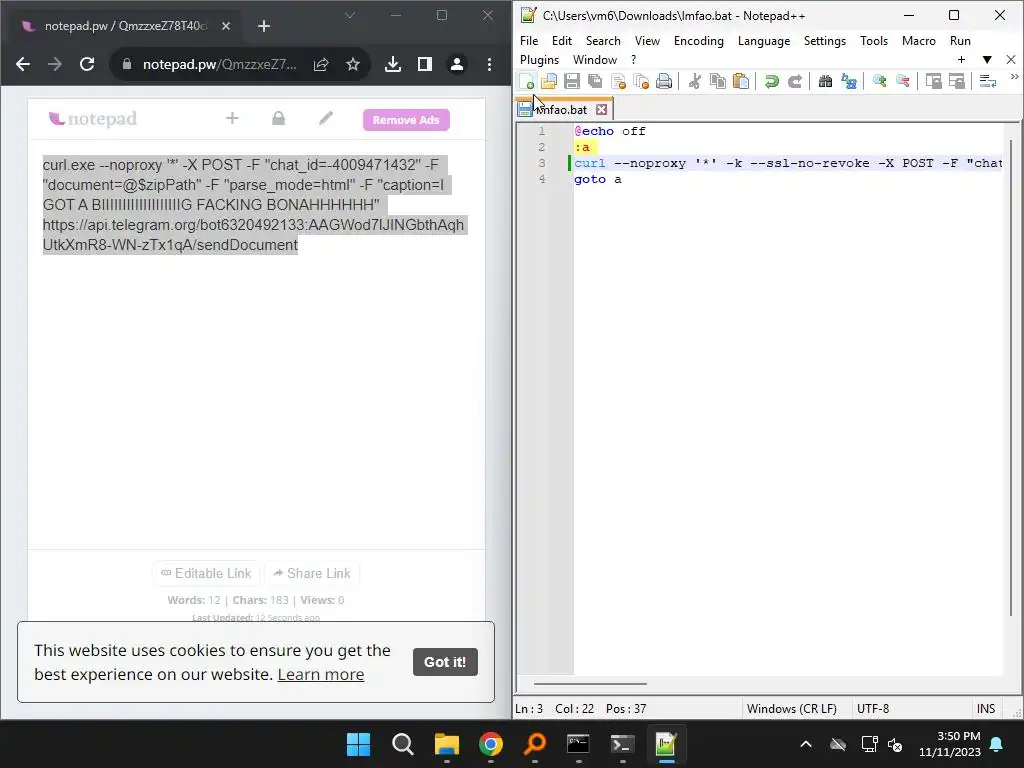Bookmark this page with the star icon
Viewport: 1024px width, 768px height.
point(353,64)
